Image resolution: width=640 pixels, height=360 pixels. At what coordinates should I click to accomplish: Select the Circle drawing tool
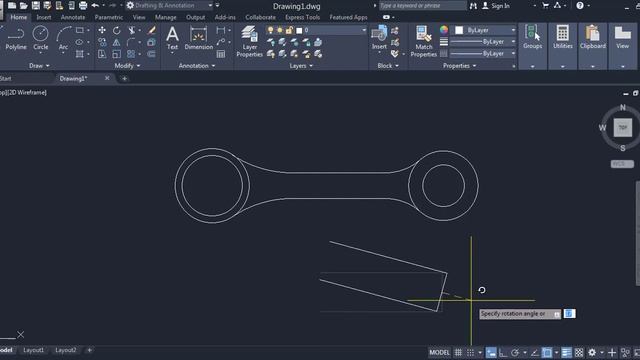(40, 38)
